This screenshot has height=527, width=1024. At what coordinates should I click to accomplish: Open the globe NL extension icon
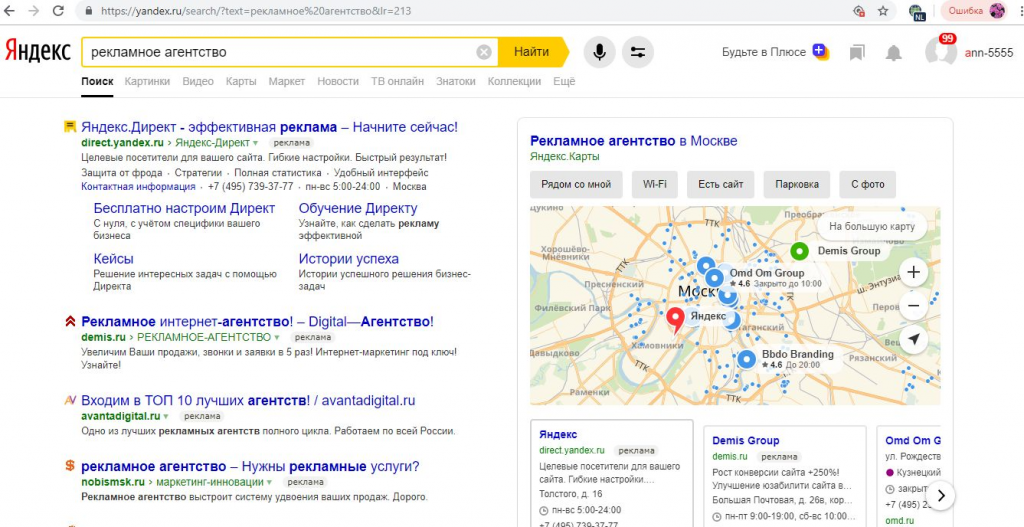tap(916, 12)
